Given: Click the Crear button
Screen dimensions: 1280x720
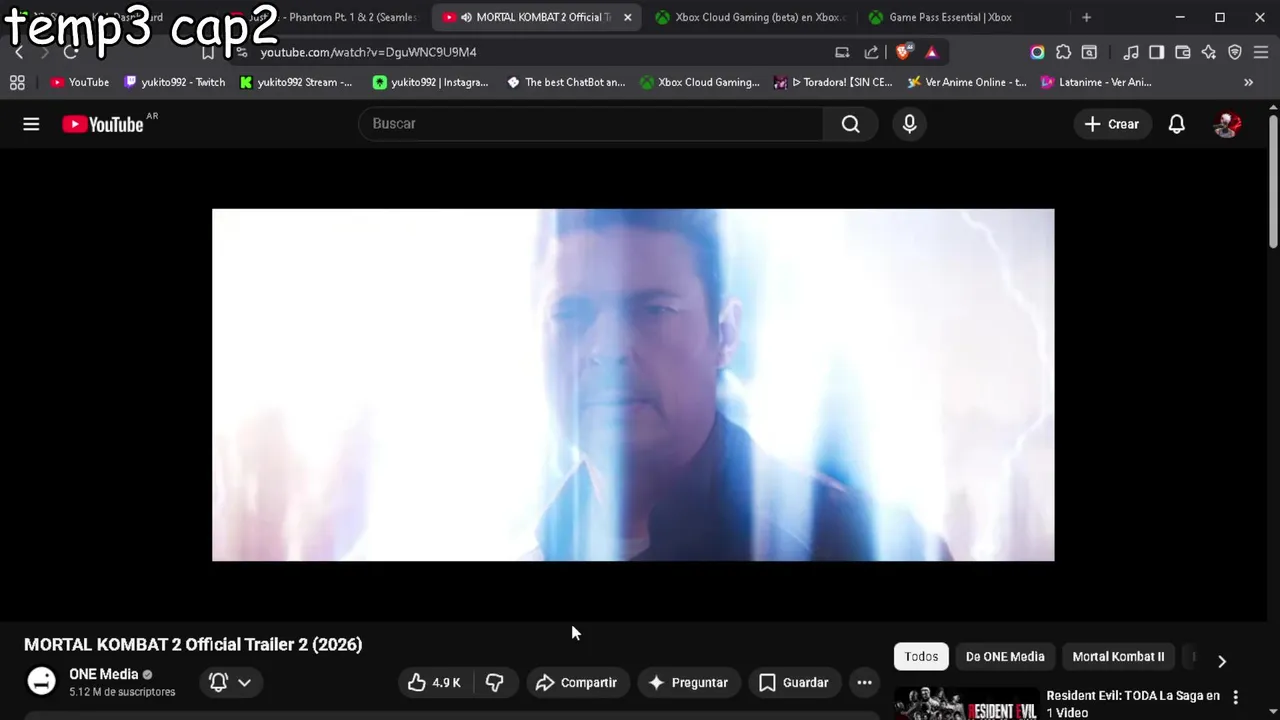Looking at the screenshot, I should click(1112, 124).
